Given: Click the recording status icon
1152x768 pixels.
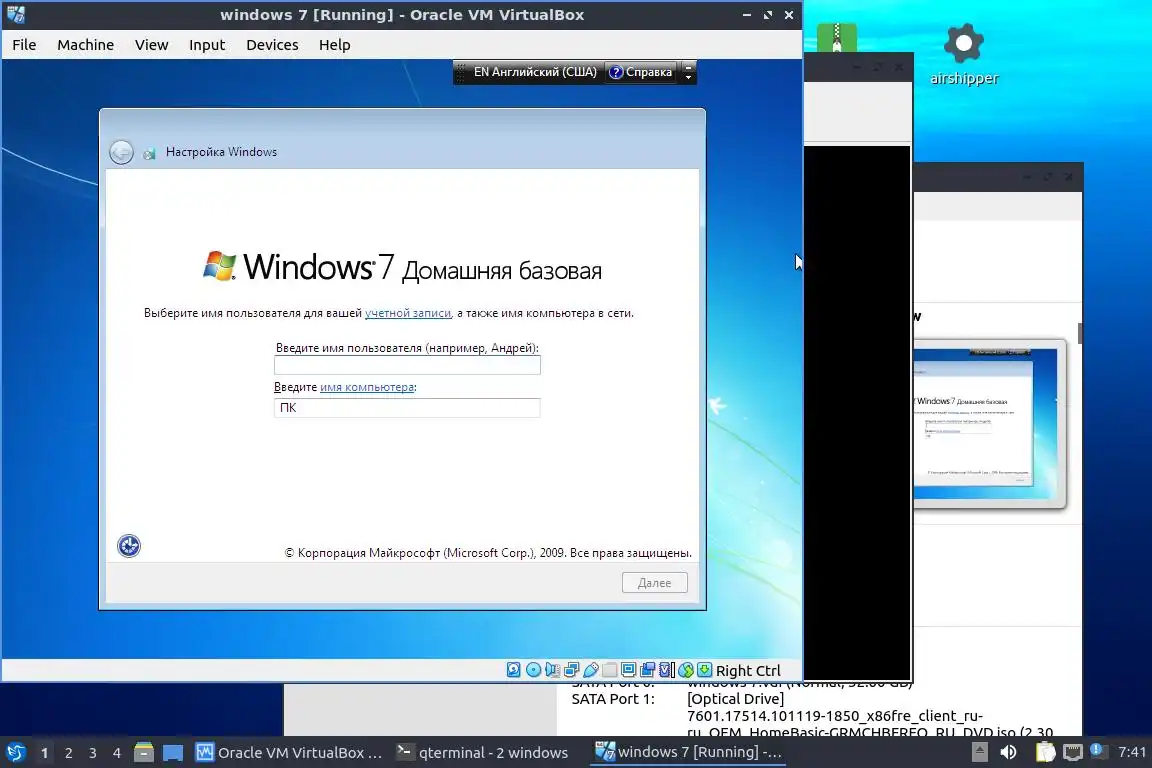Looking at the screenshot, I should click(x=647, y=670).
